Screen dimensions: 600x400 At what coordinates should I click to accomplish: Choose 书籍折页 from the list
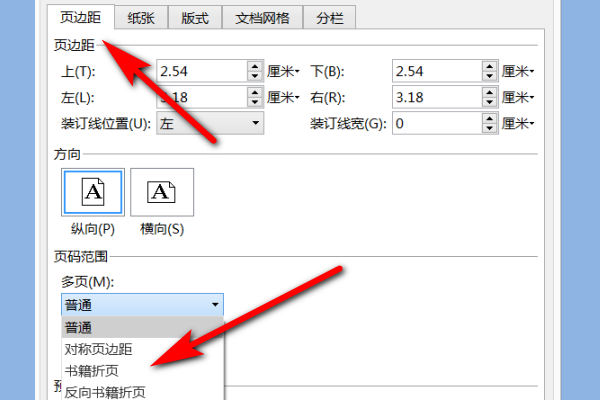pyautogui.click(x=92, y=370)
